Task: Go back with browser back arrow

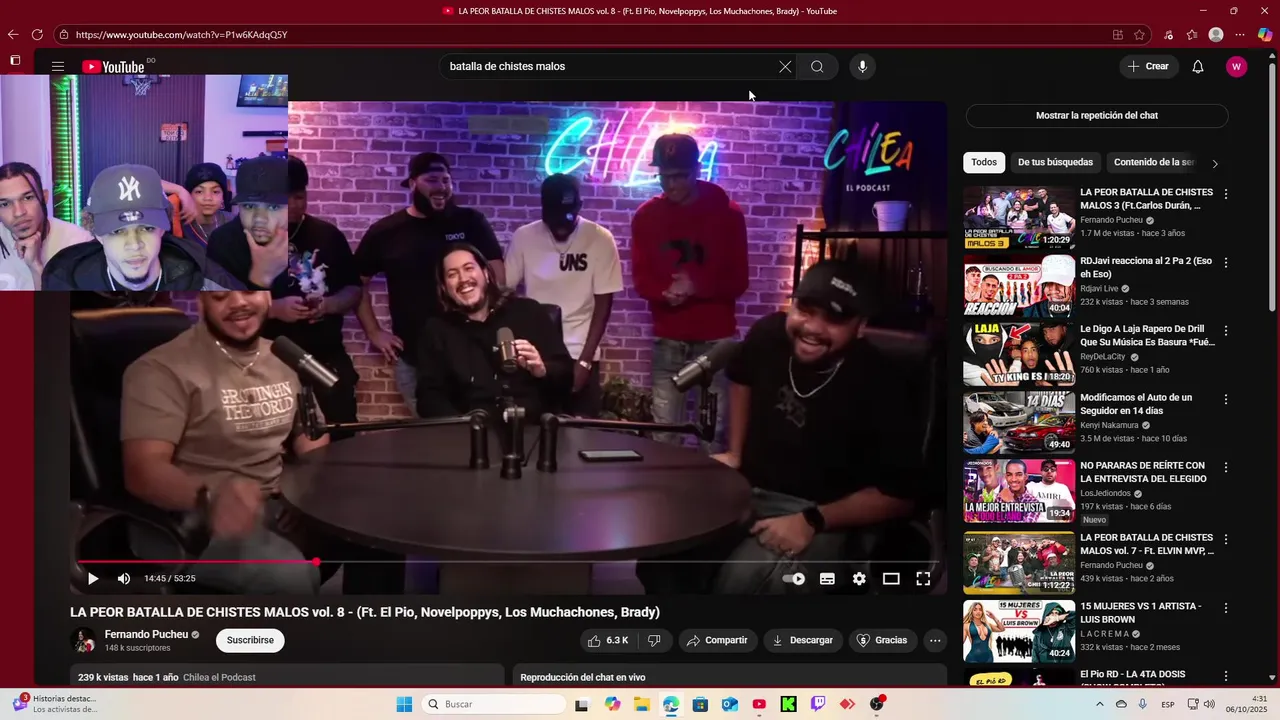Action: pyautogui.click(x=13, y=35)
